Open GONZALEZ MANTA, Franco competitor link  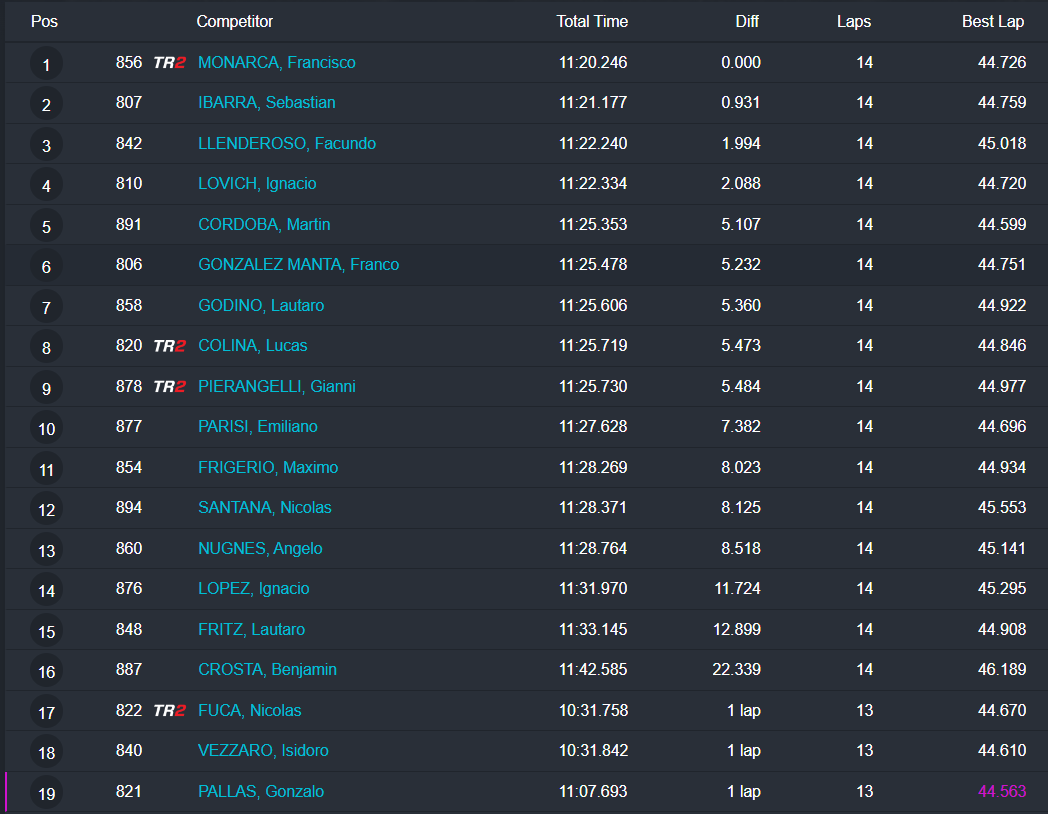[299, 265]
